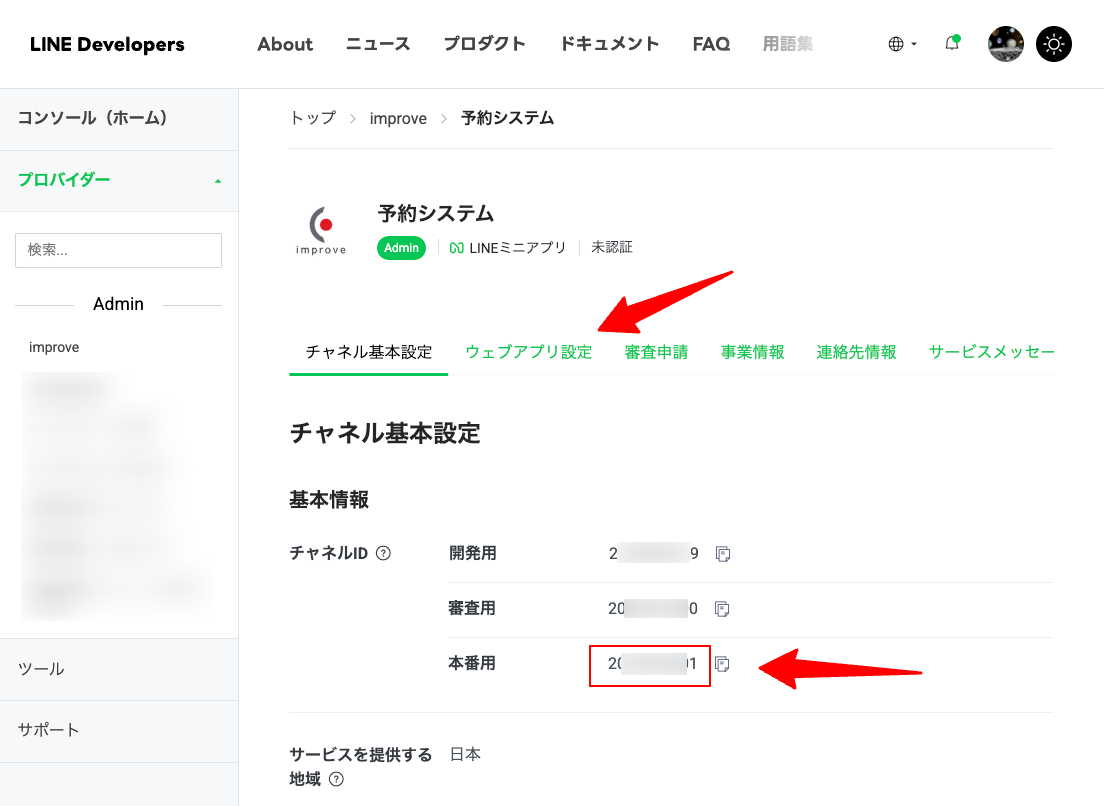Show help for サービスを提供する地域
Image resolution: width=1104 pixels, height=806 pixels.
pyautogui.click(x=336, y=779)
